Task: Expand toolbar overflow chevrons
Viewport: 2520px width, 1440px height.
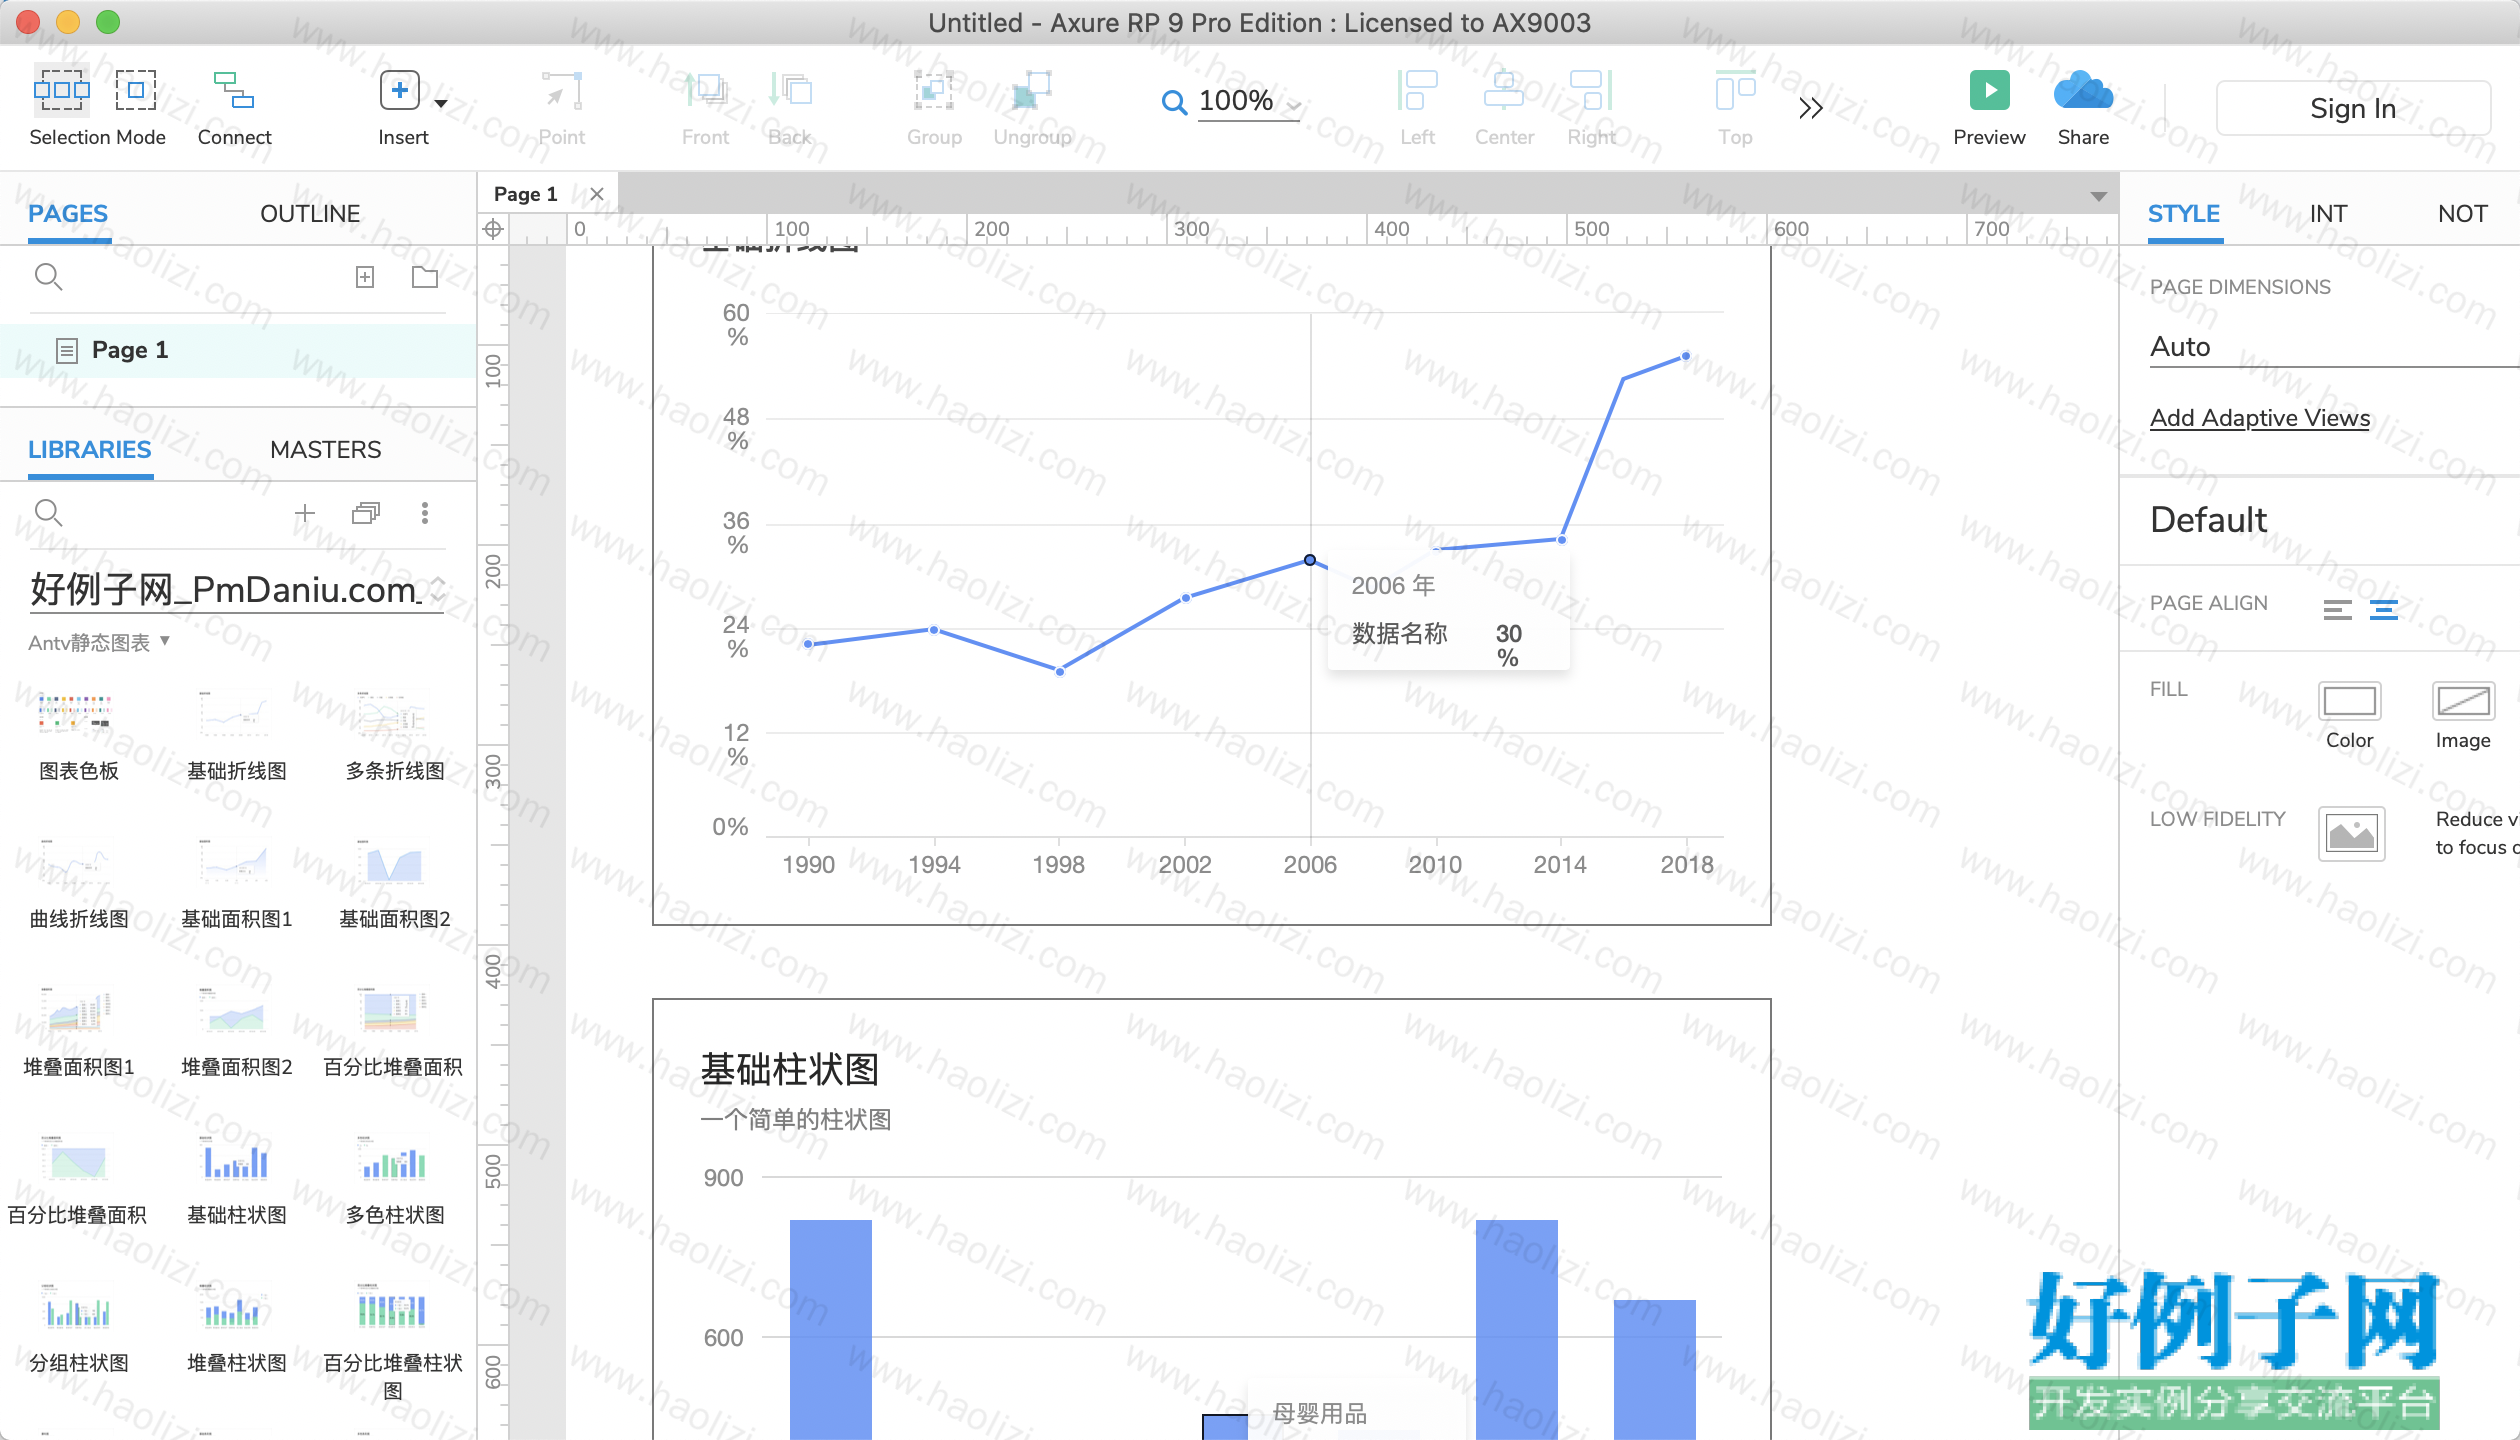Action: click(1810, 108)
